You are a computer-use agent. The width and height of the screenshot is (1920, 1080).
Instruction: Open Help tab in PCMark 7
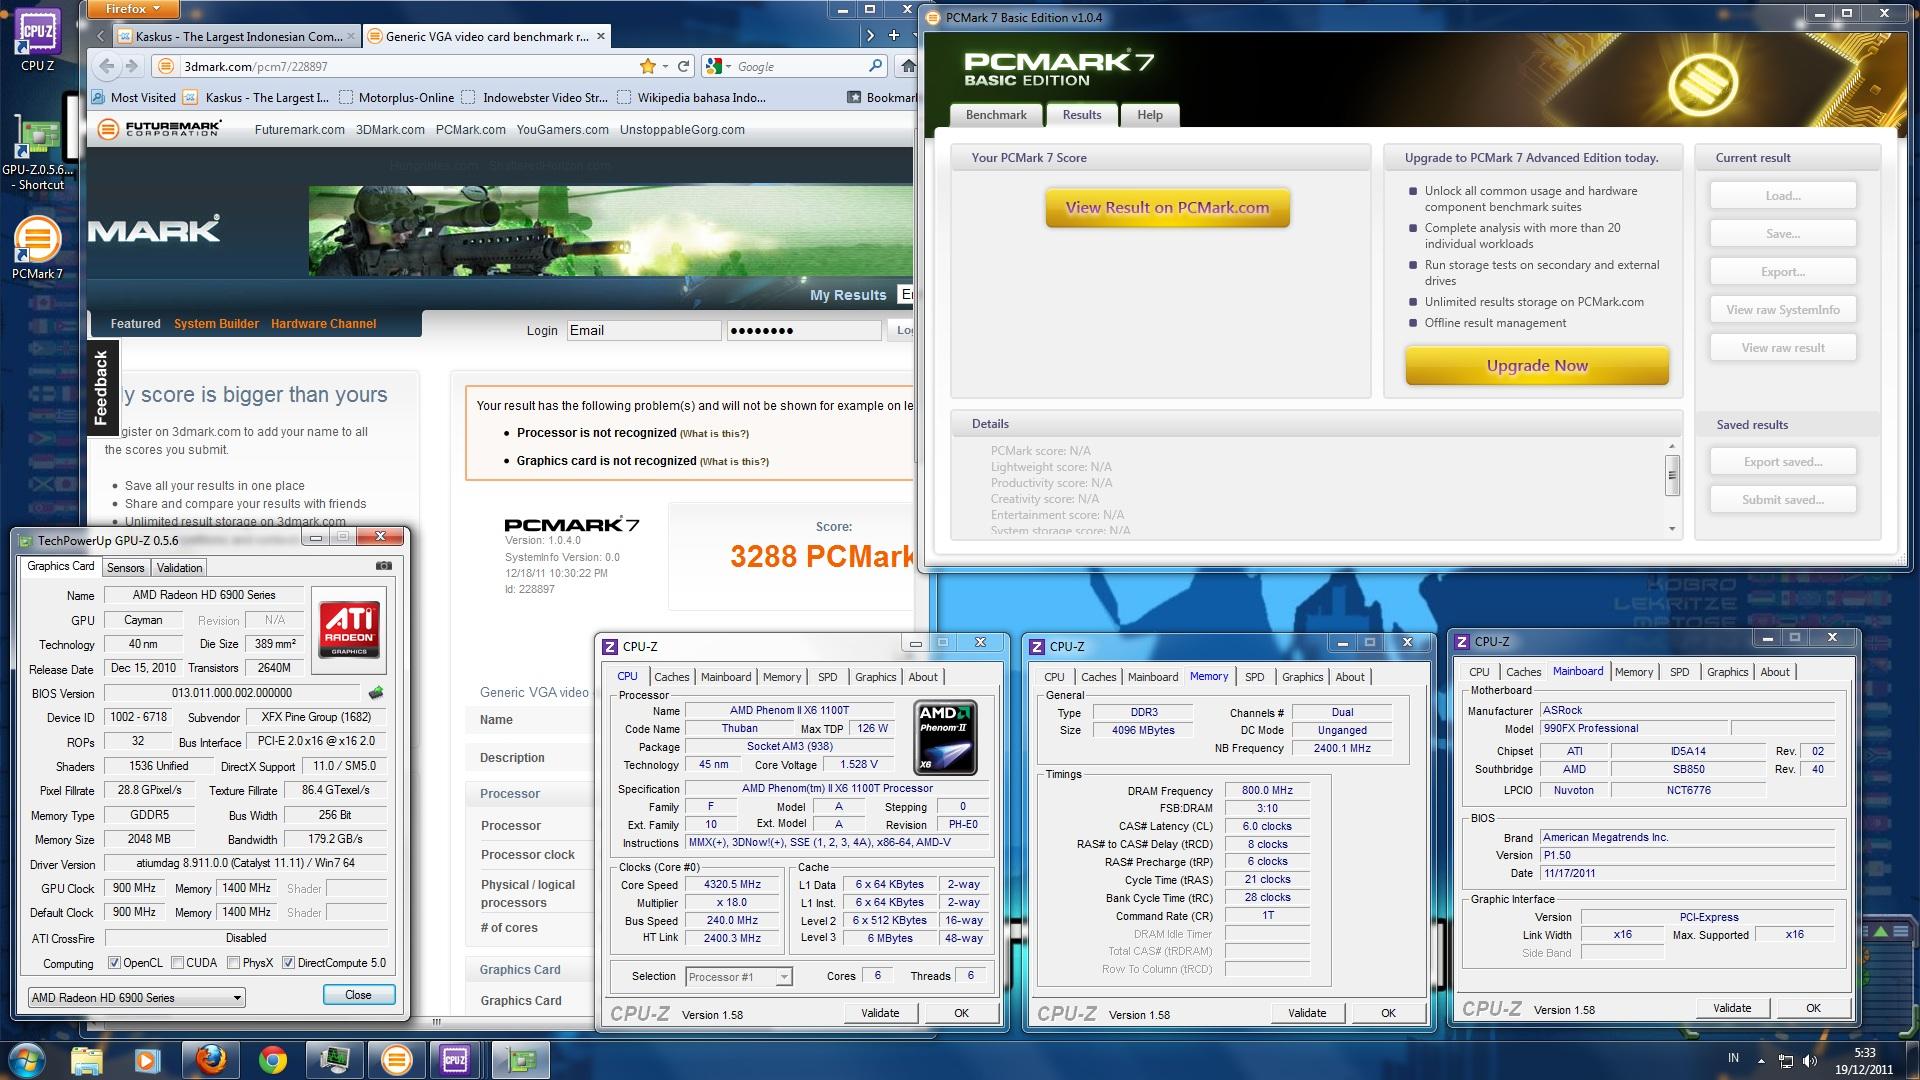tap(1149, 115)
